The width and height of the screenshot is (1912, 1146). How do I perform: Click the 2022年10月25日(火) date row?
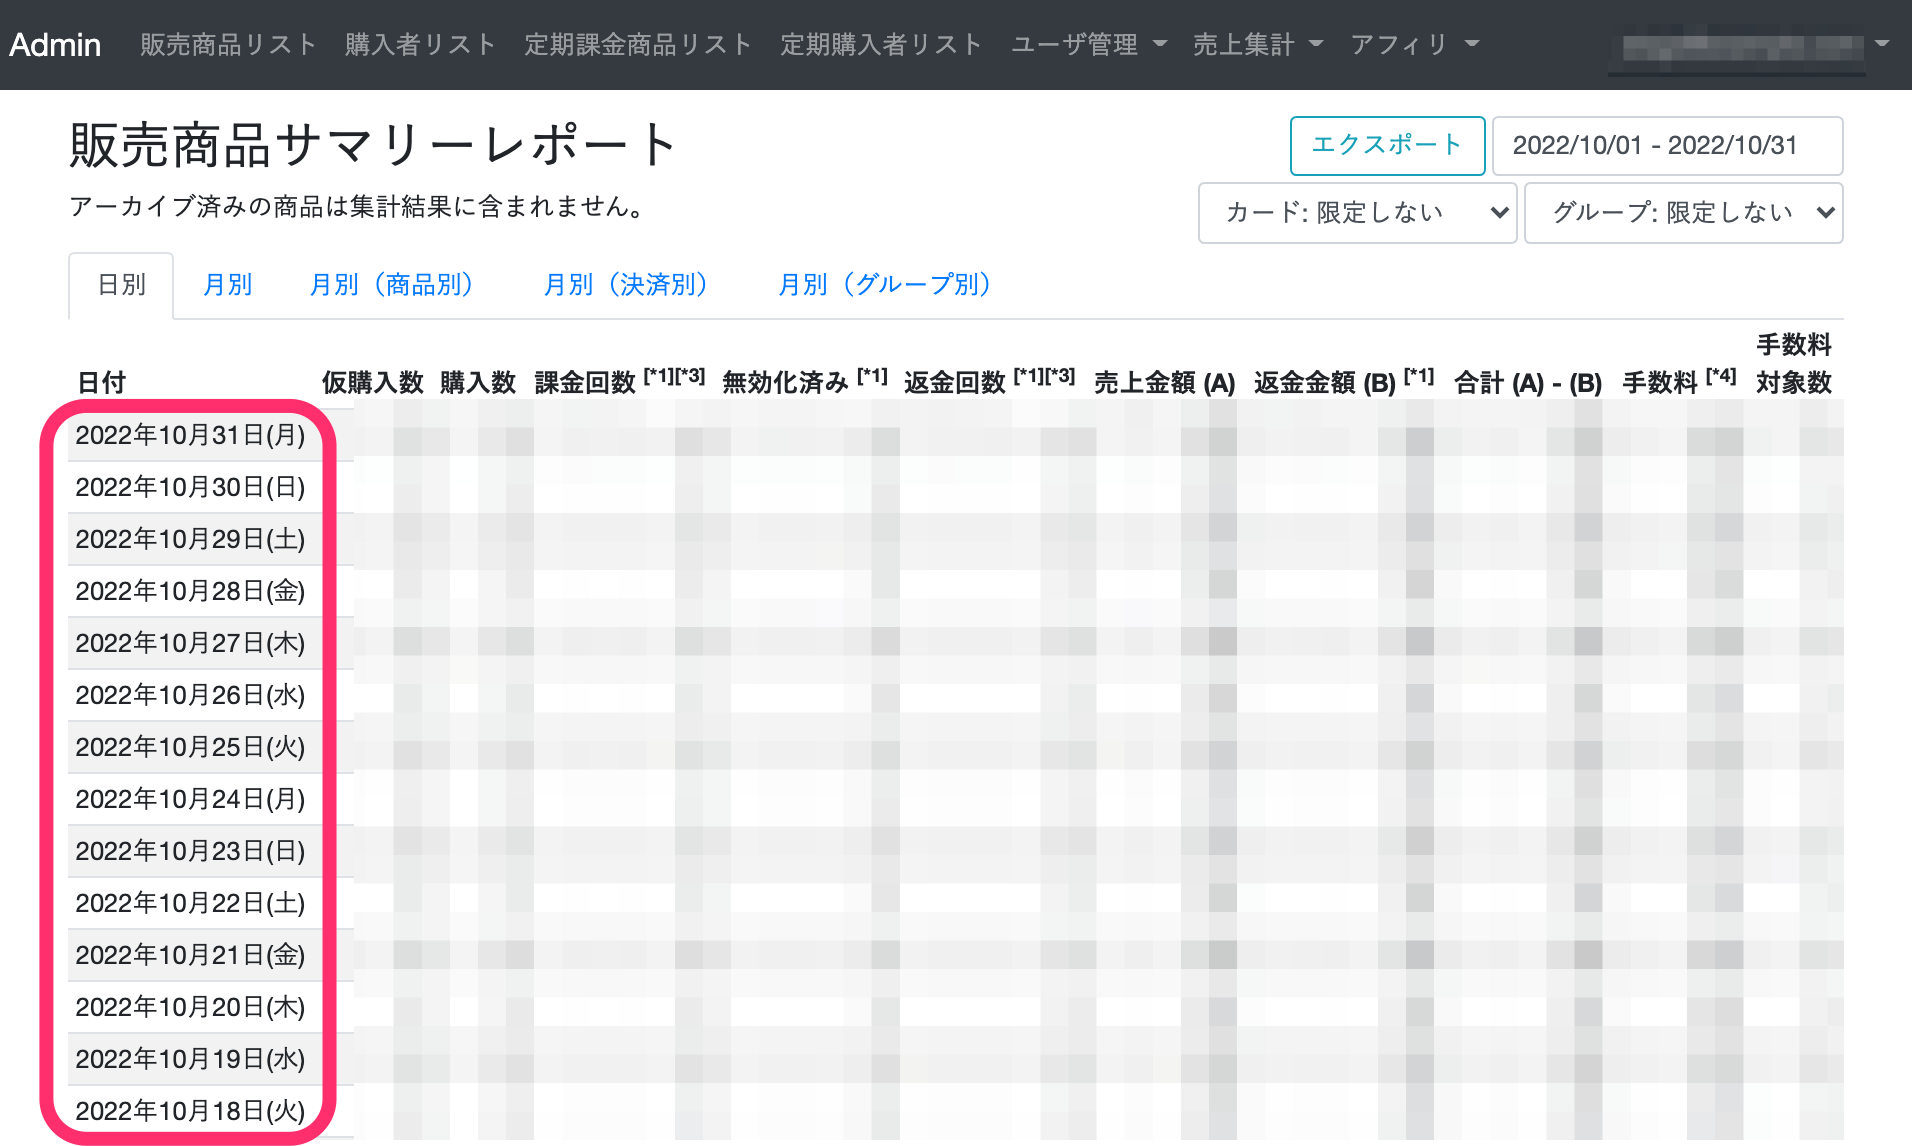[190, 748]
